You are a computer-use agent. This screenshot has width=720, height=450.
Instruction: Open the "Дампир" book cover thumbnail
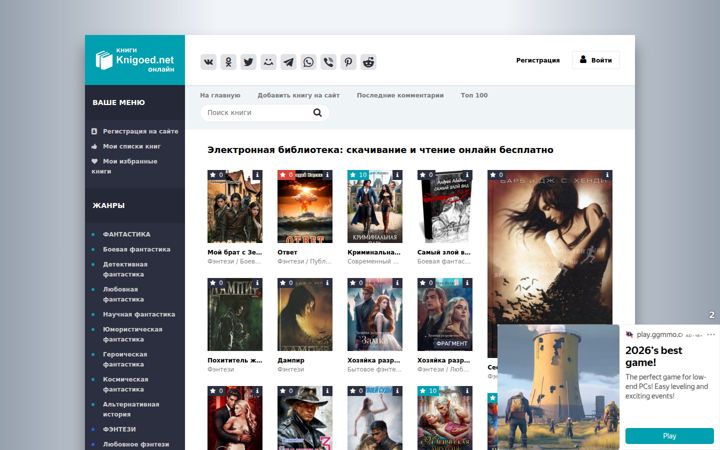[x=305, y=315]
